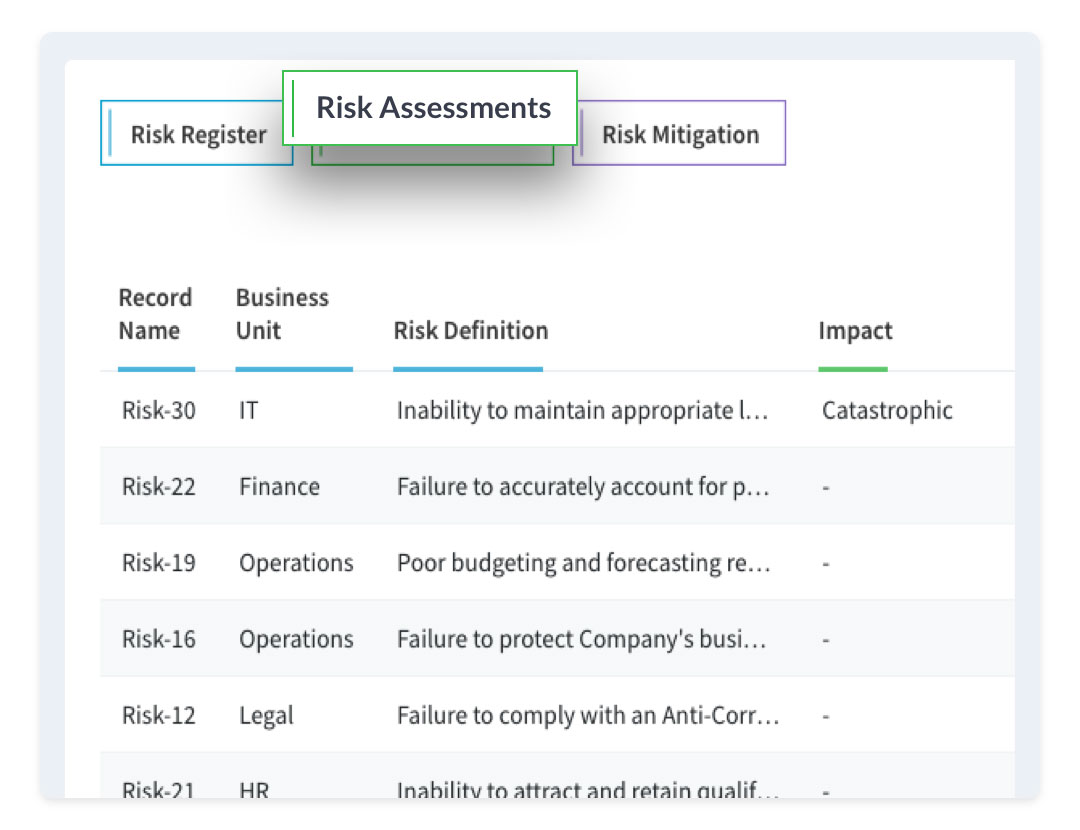Click Finance business unit cell
This screenshot has height=830, width=1080.
pos(279,487)
